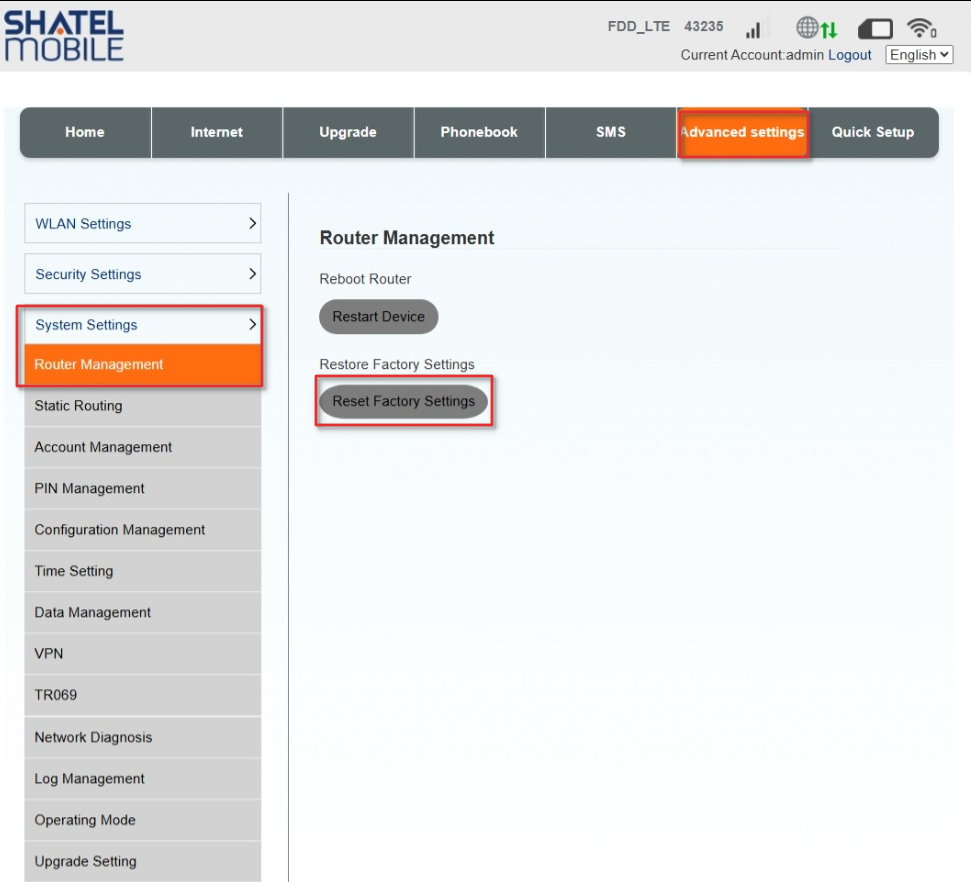
Task: Expand the Security Settings section
Action: pos(142,273)
